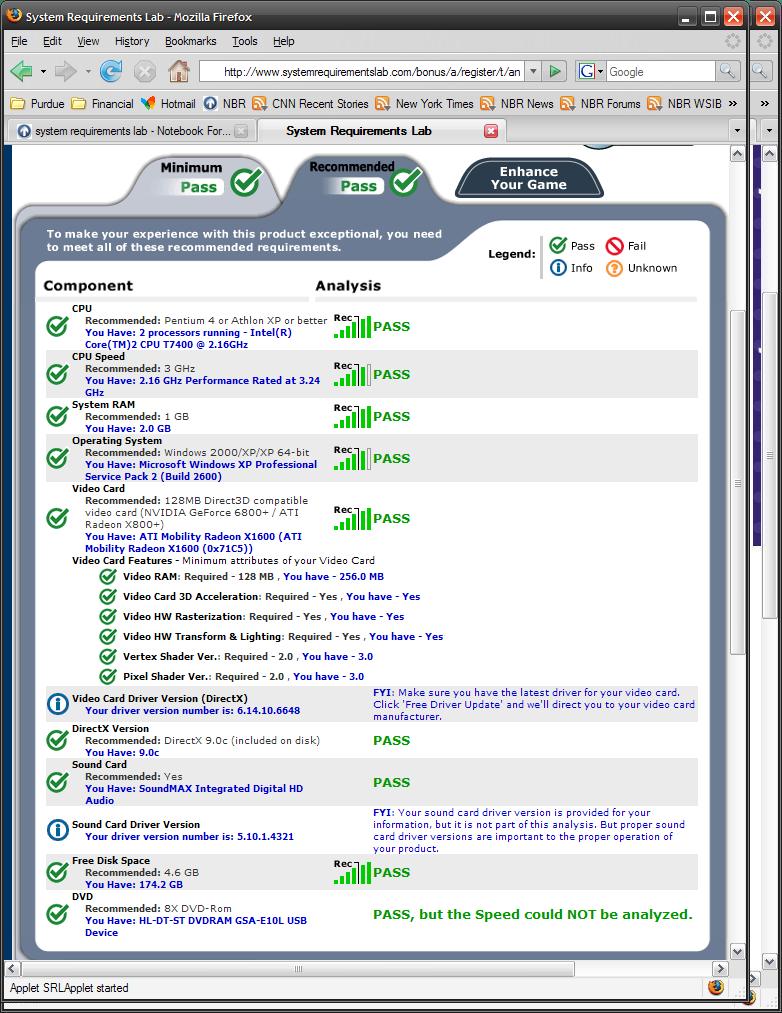Open the NBR Forums feed bookmark
This screenshot has height=1013, width=782.
(600, 103)
